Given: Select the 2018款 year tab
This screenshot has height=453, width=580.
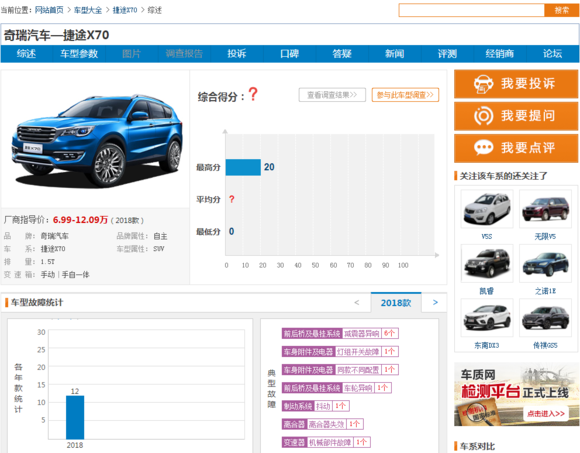Looking at the screenshot, I should tap(396, 303).
